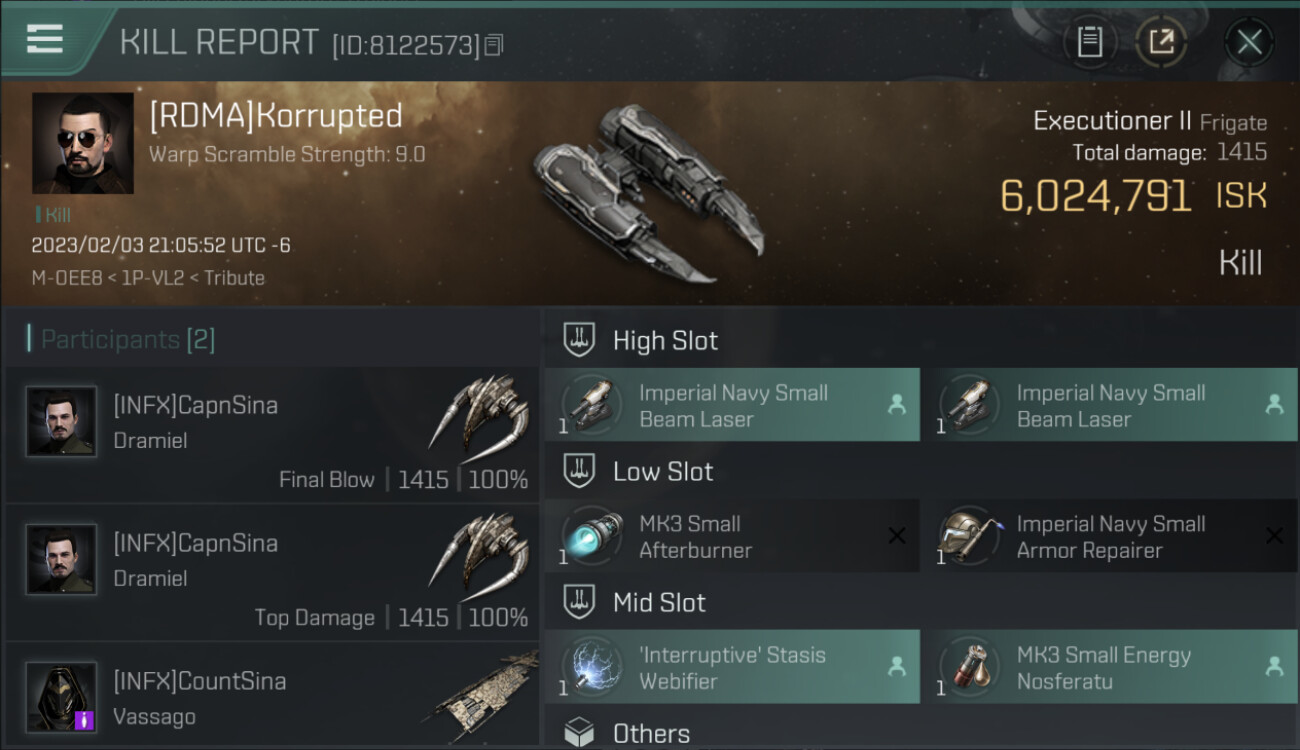Click the clipboard report icon
The height and width of the screenshot is (750, 1300).
point(1089,42)
